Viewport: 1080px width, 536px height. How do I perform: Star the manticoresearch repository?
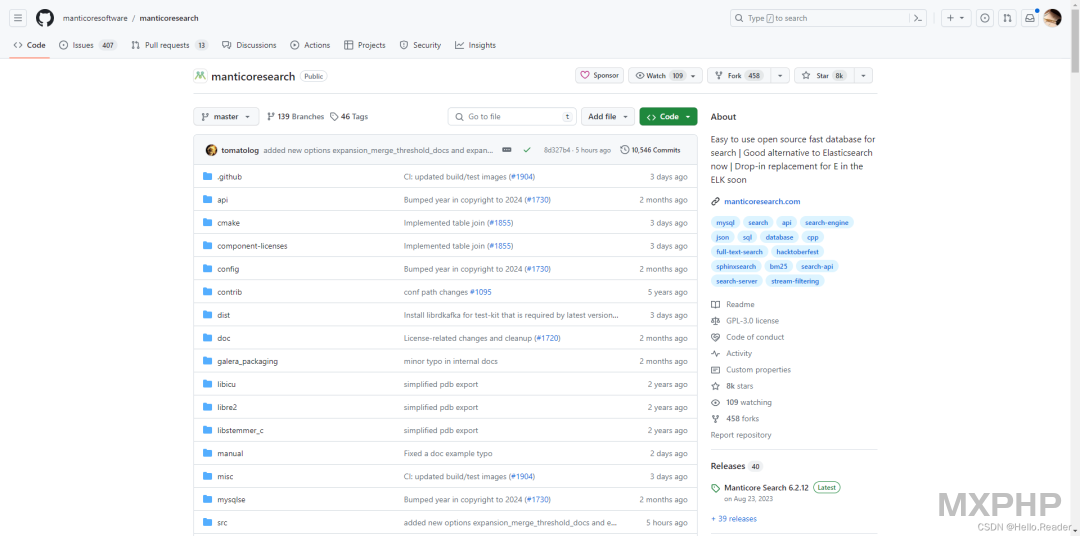click(x=824, y=76)
